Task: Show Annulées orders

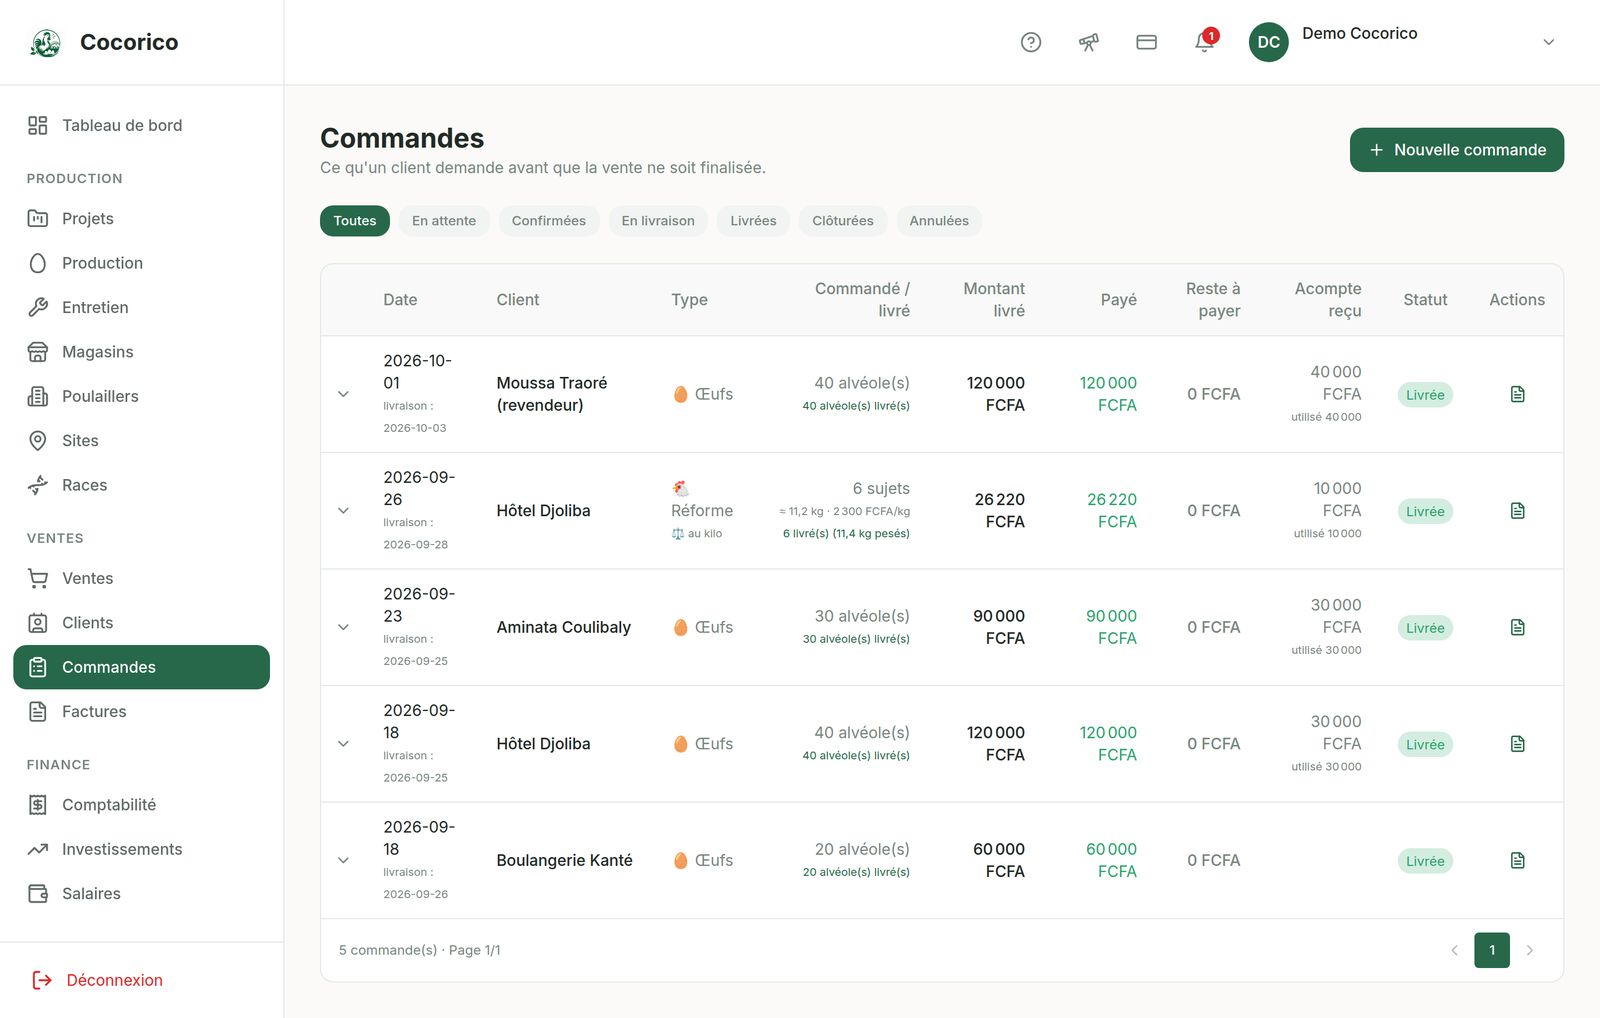Action: (939, 221)
